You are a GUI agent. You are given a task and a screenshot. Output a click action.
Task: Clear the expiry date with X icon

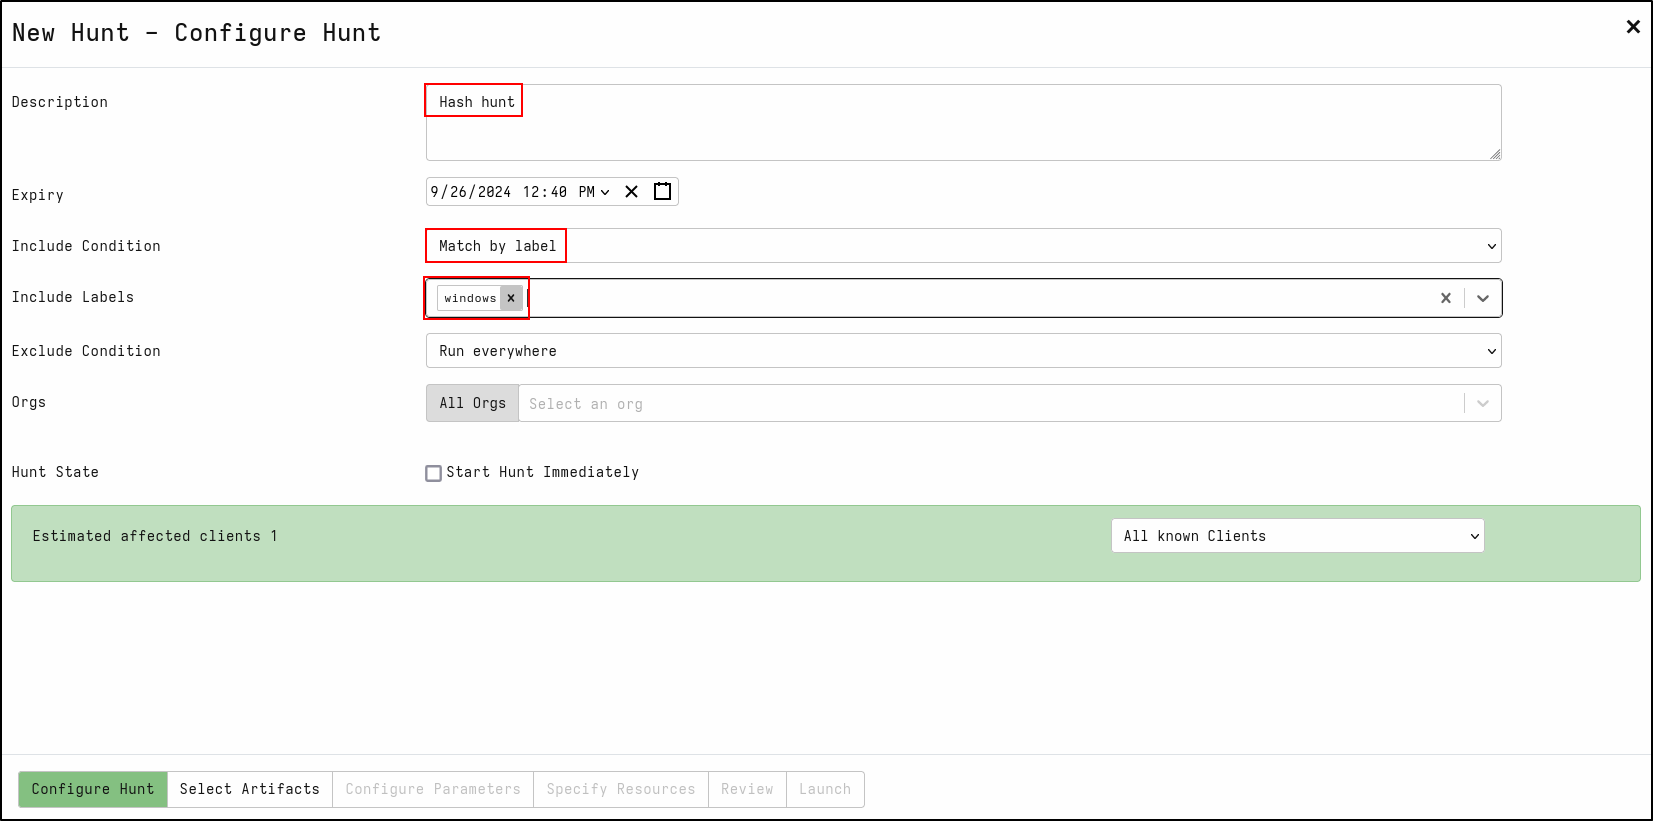(631, 192)
